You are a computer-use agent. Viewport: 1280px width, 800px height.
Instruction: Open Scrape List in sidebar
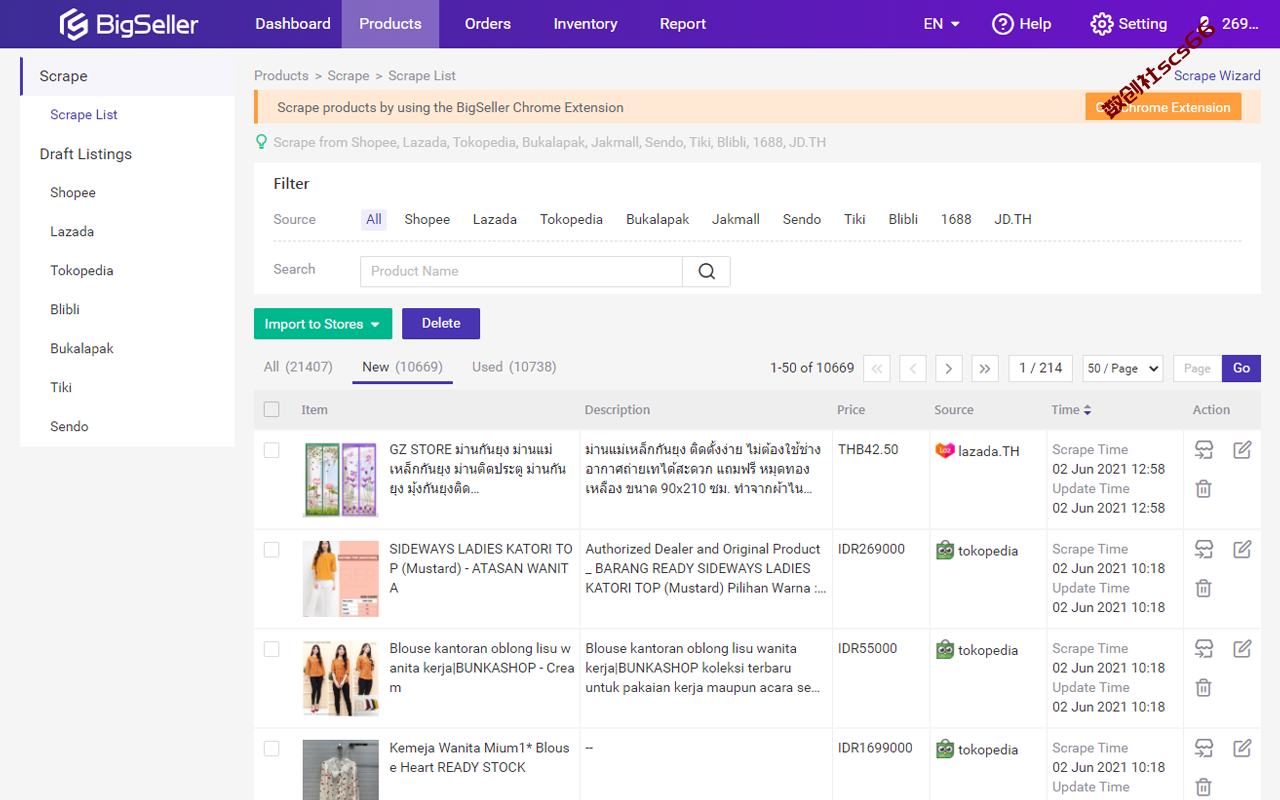(x=84, y=115)
